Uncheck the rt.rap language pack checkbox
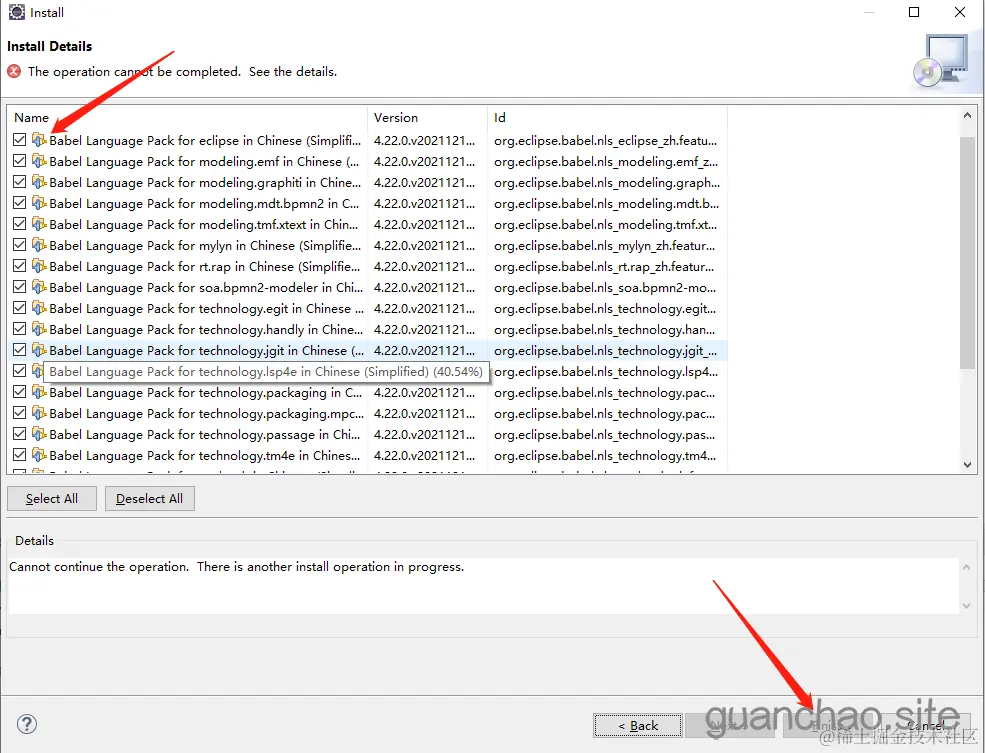 coord(19,266)
